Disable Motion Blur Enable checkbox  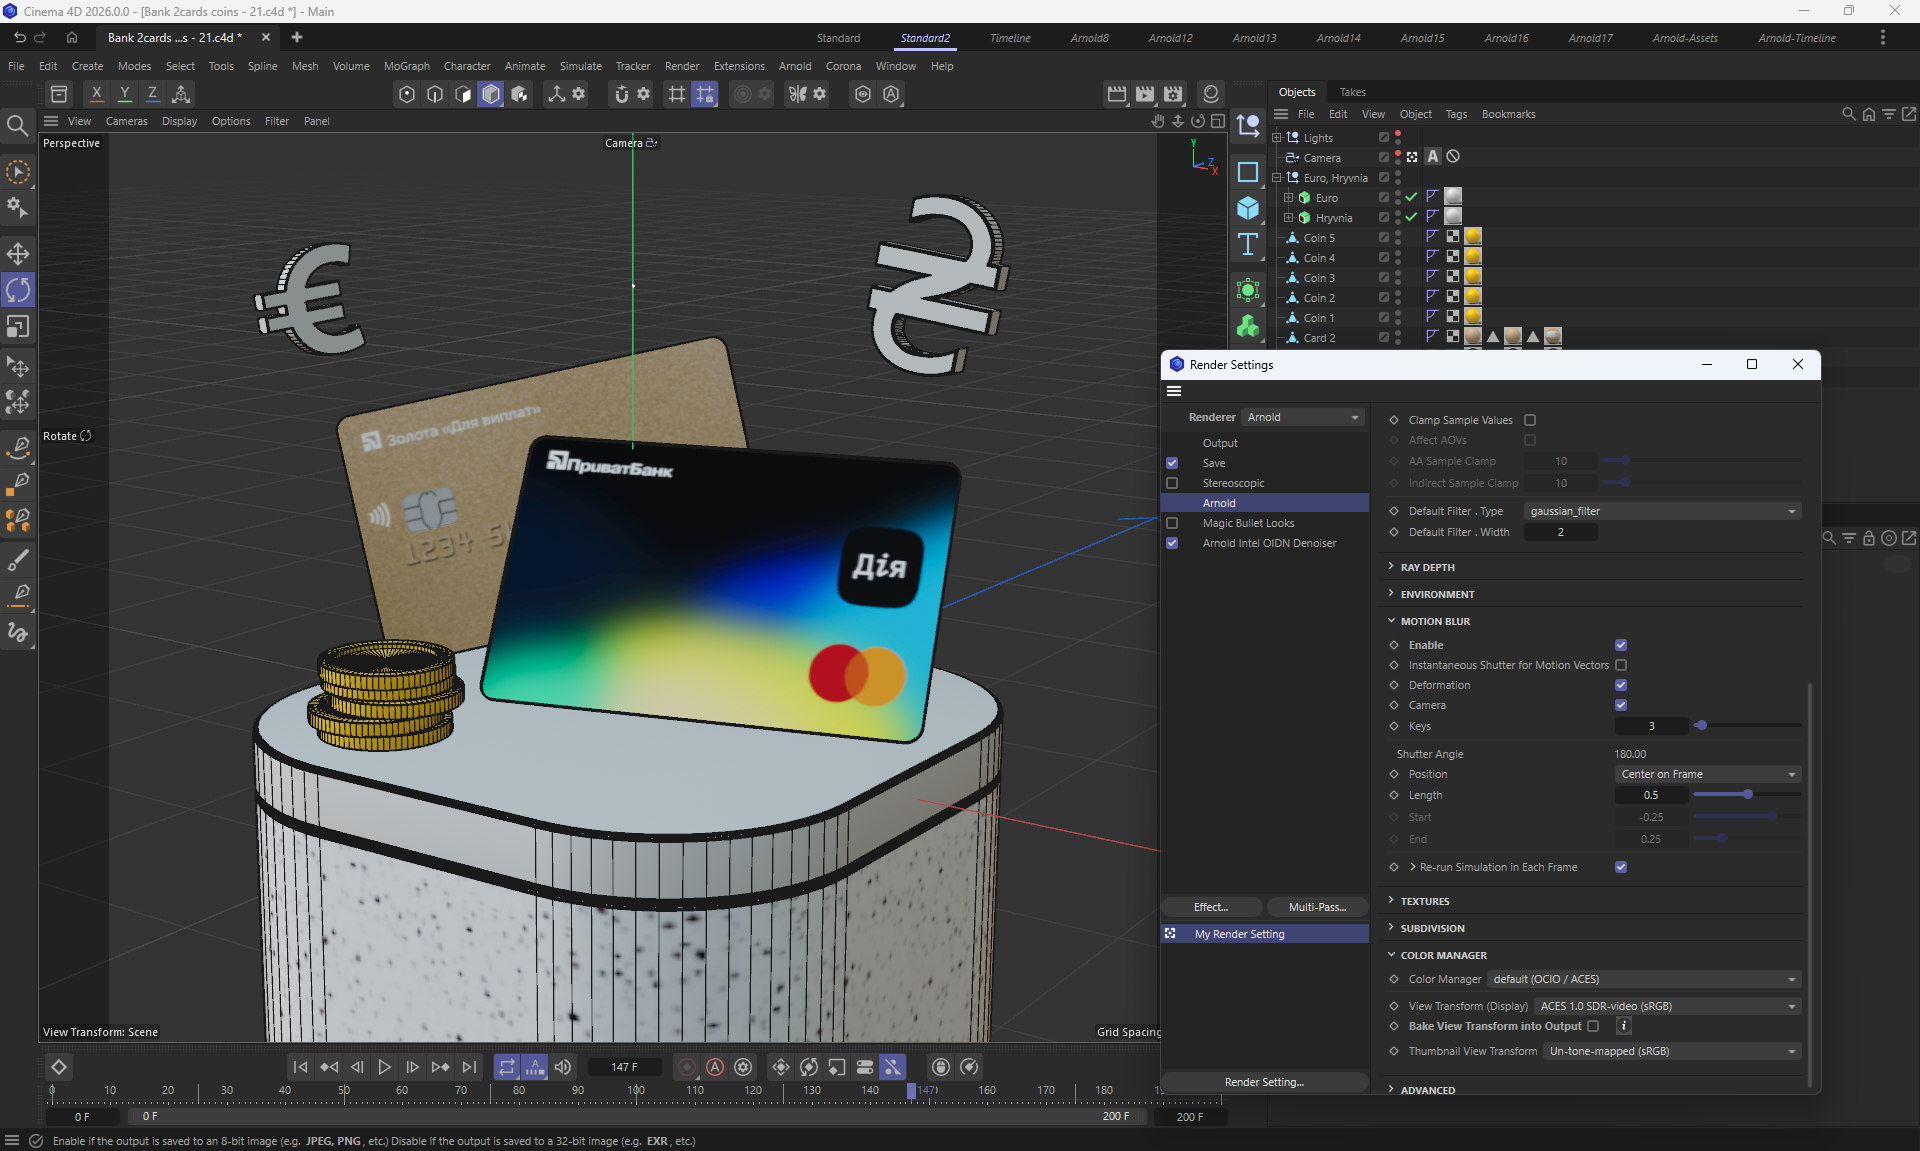tap(1621, 645)
